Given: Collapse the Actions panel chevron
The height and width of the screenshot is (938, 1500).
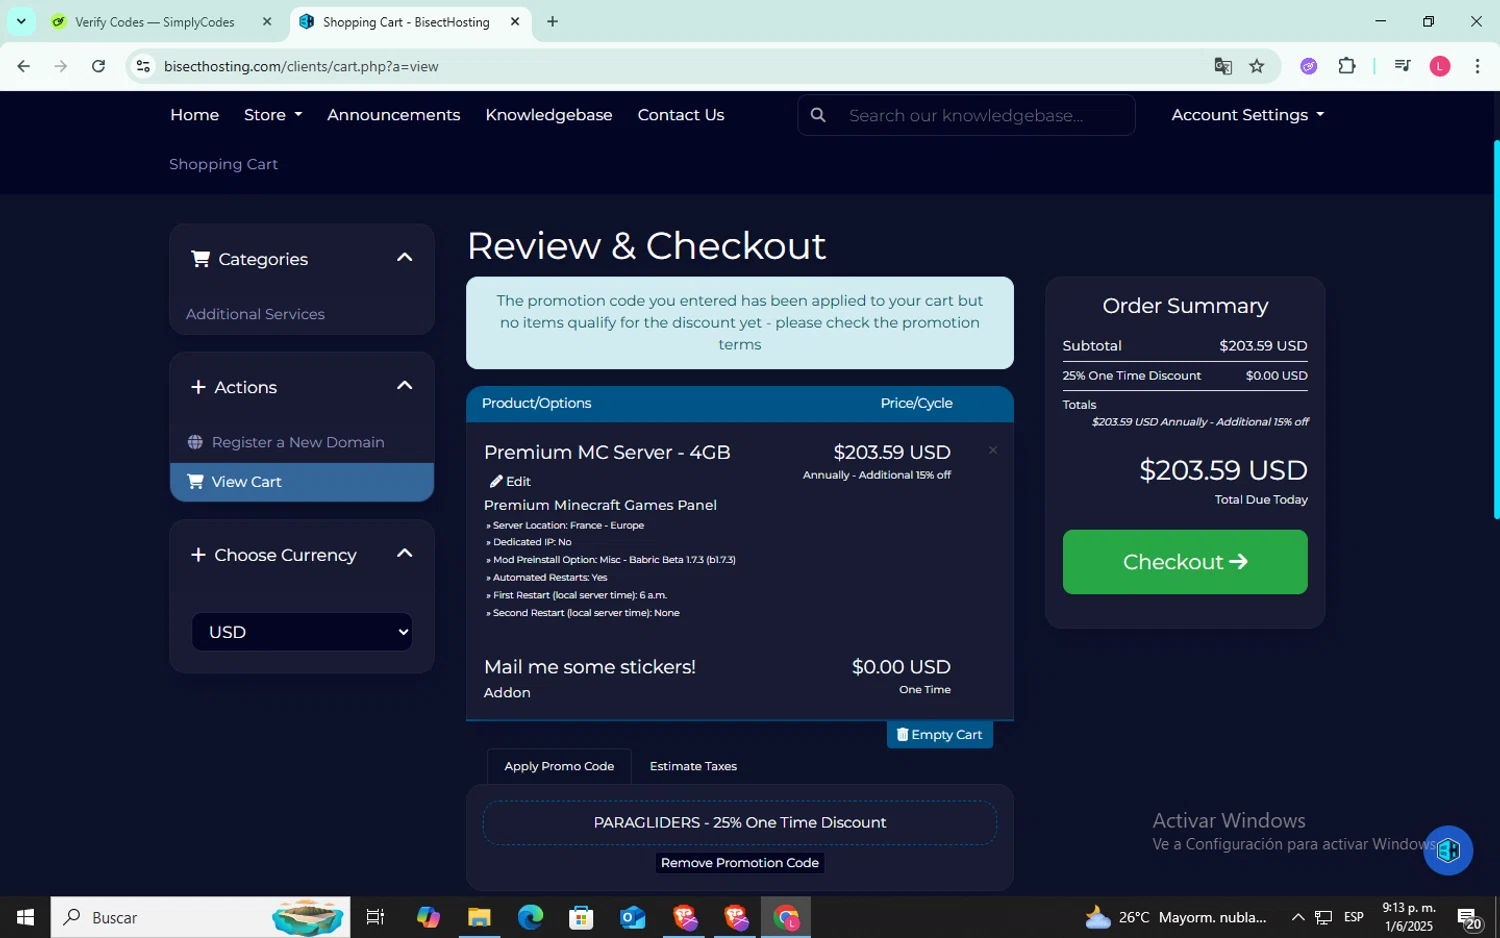Looking at the screenshot, I should 404,386.
